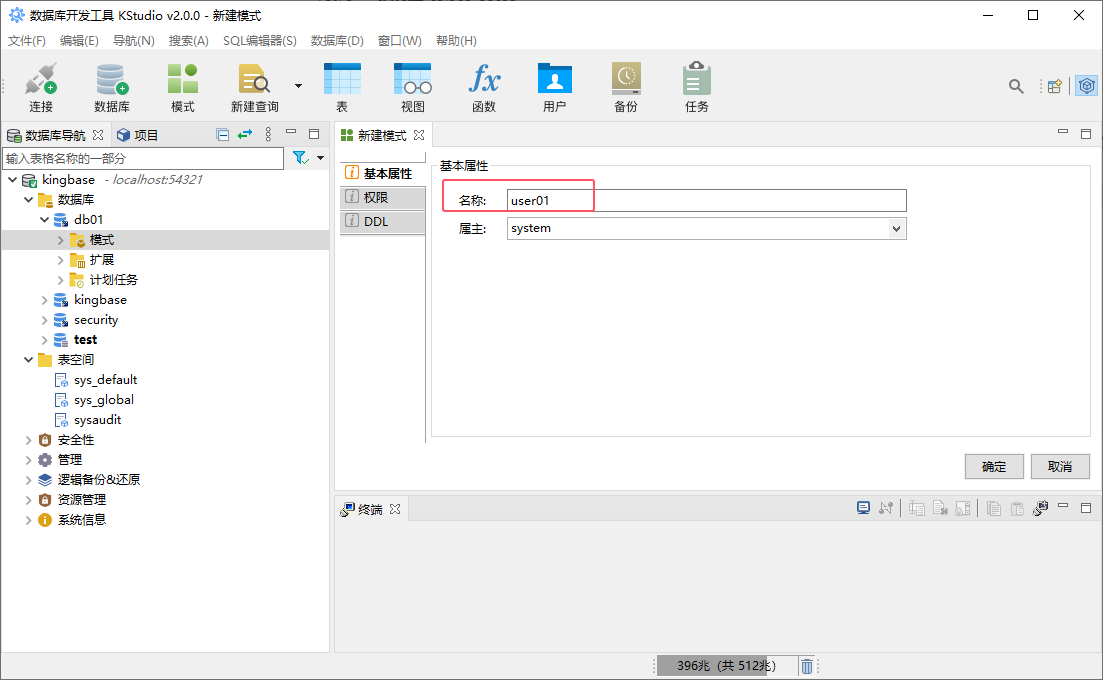The width and height of the screenshot is (1103, 680).
Task: Open the 属主 owner dropdown
Action: tap(896, 229)
